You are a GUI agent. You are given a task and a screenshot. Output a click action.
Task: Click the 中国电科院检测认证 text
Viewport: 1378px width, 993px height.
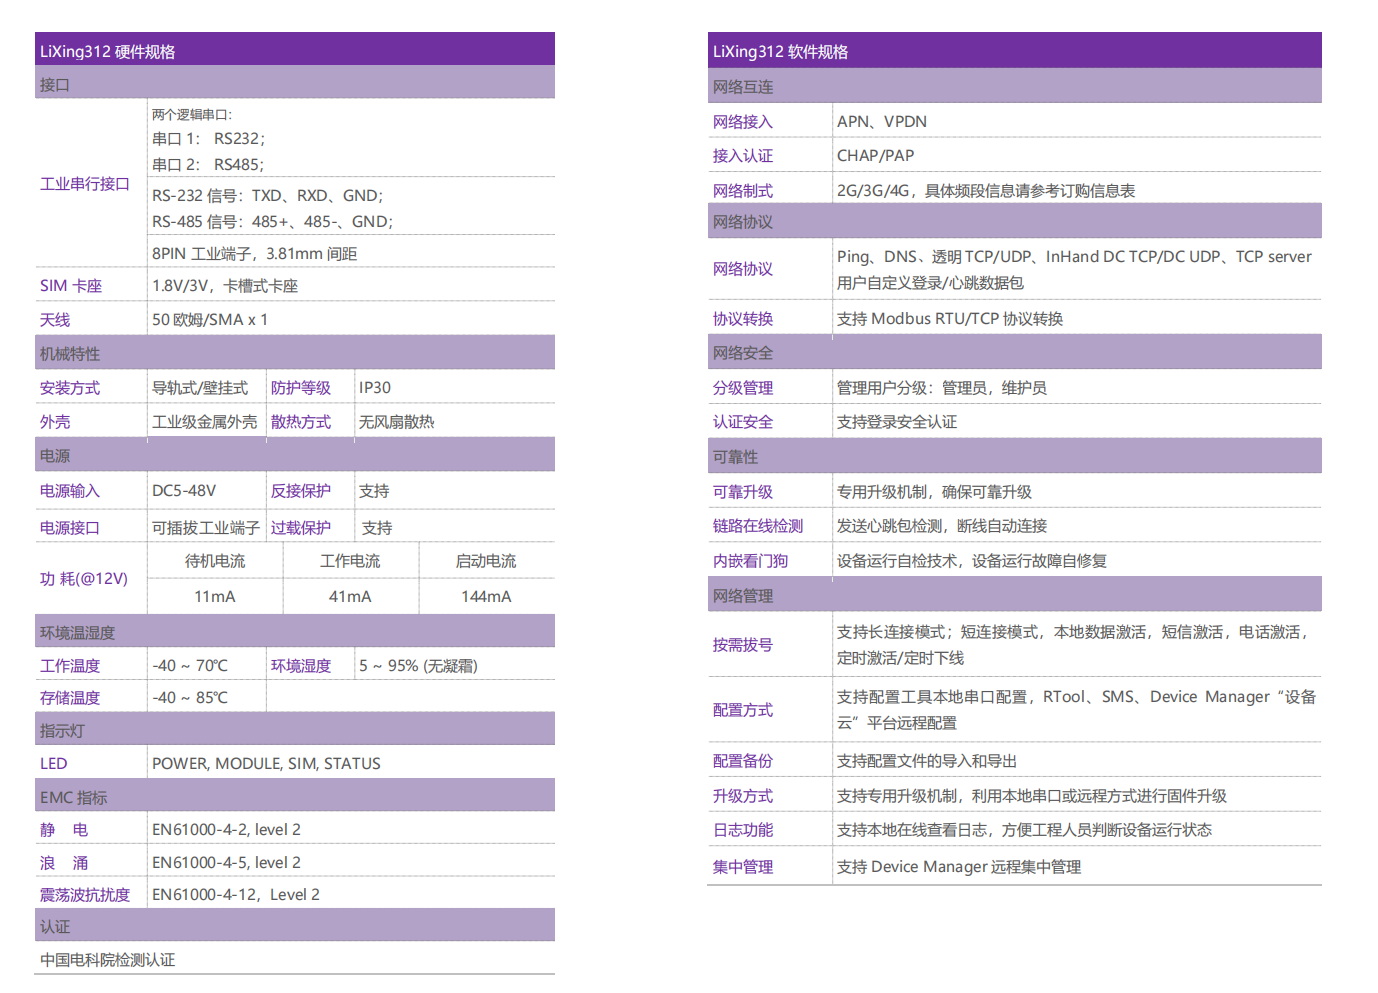[108, 960]
